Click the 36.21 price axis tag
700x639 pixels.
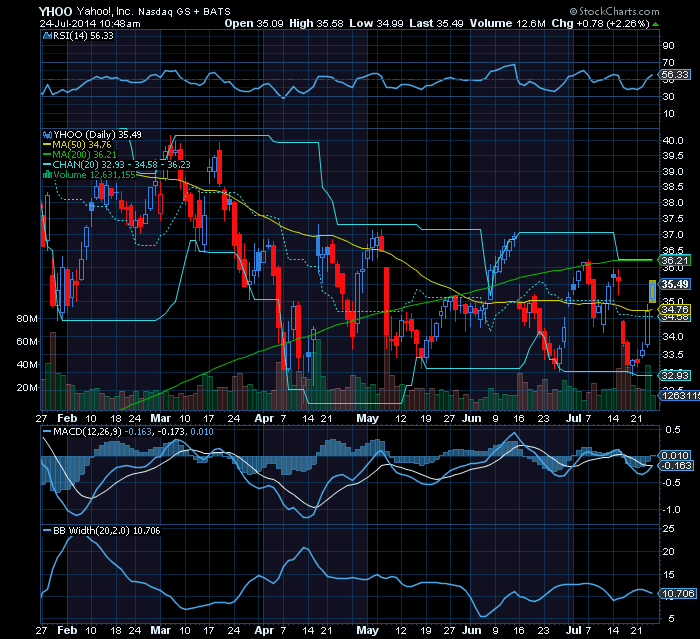click(x=675, y=260)
